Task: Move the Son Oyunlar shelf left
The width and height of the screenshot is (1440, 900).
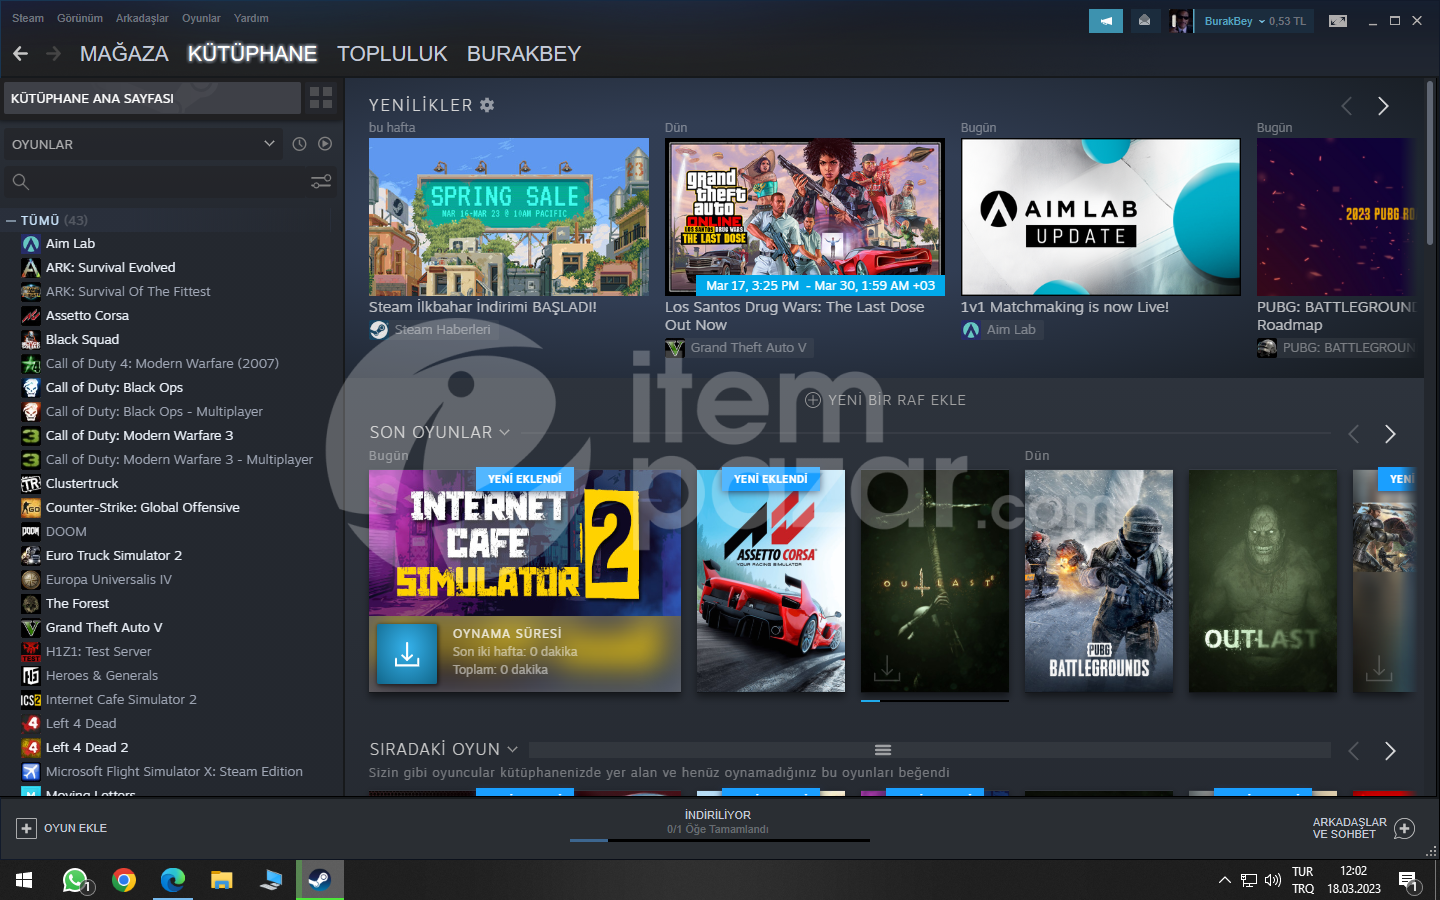Action: point(1354,434)
